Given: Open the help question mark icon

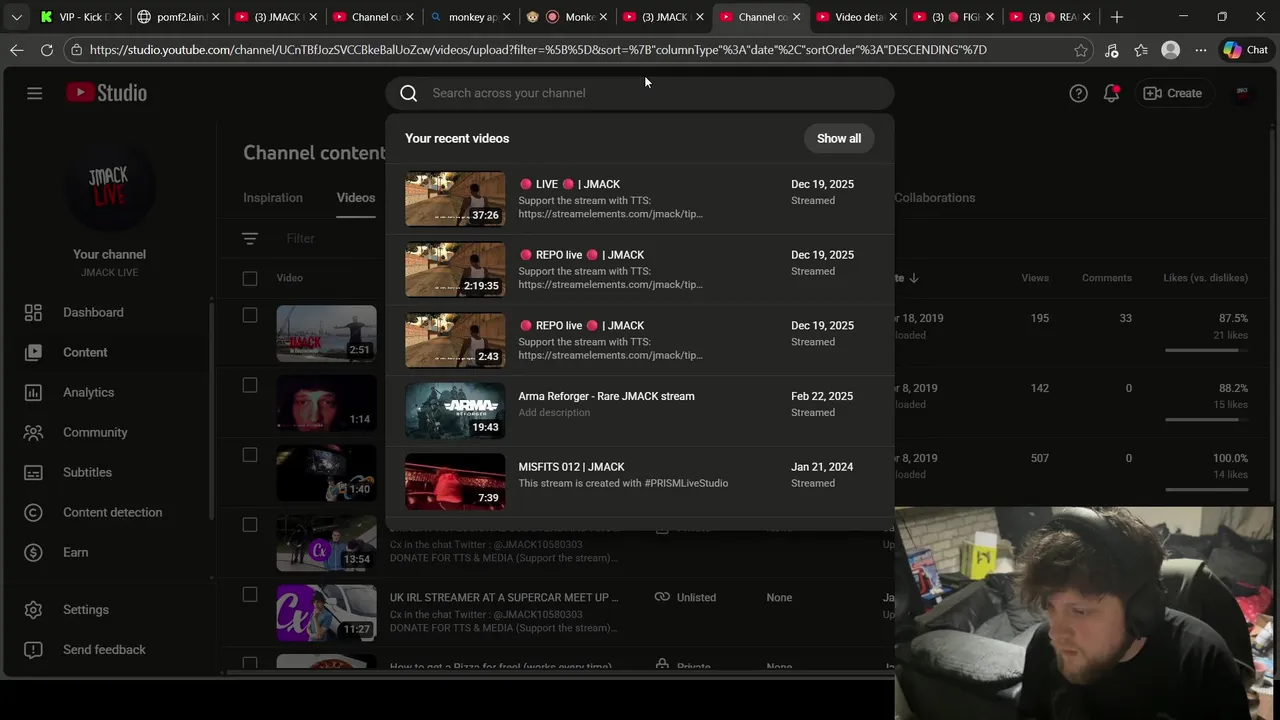Looking at the screenshot, I should coord(1078,93).
